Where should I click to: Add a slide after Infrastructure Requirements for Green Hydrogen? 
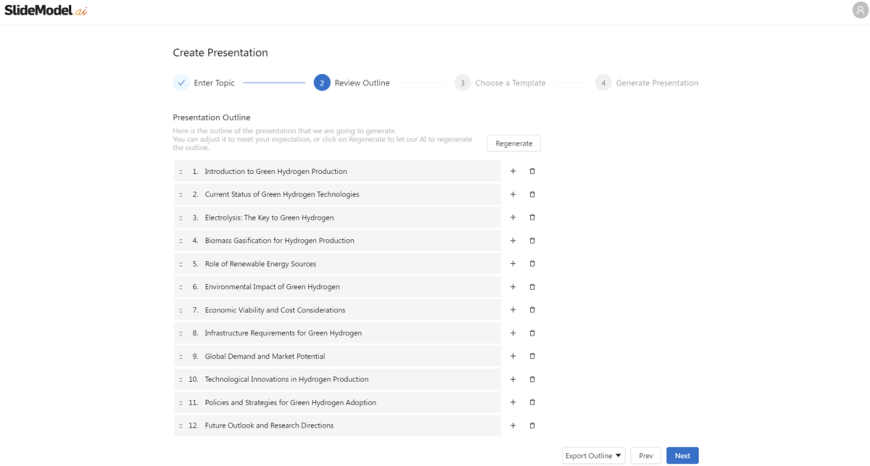click(513, 333)
